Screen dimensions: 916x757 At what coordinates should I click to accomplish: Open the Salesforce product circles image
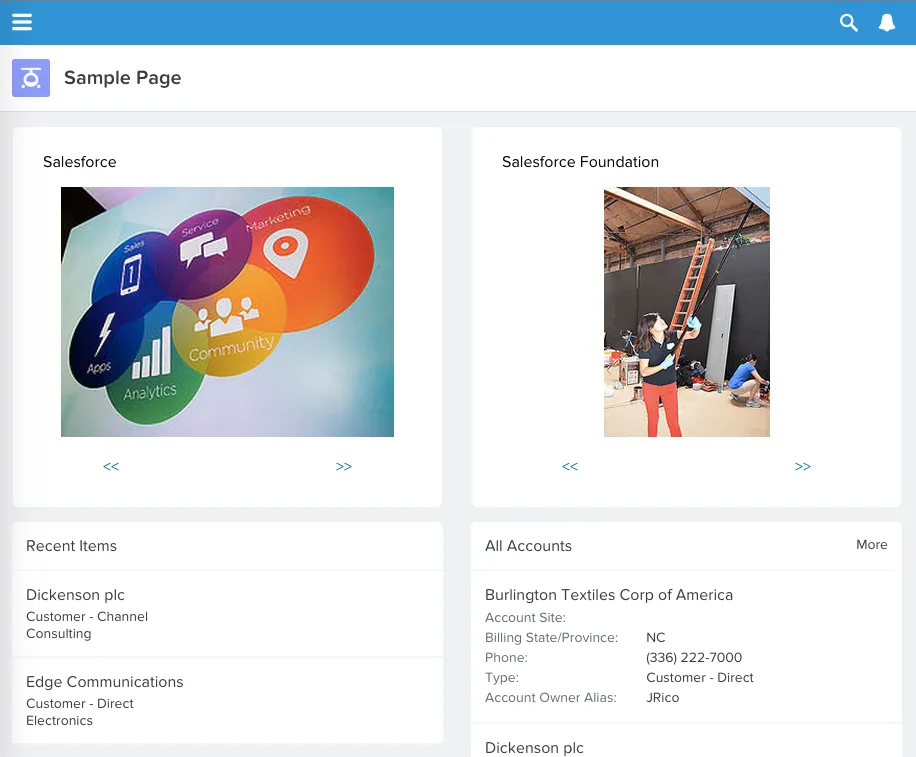(x=227, y=312)
